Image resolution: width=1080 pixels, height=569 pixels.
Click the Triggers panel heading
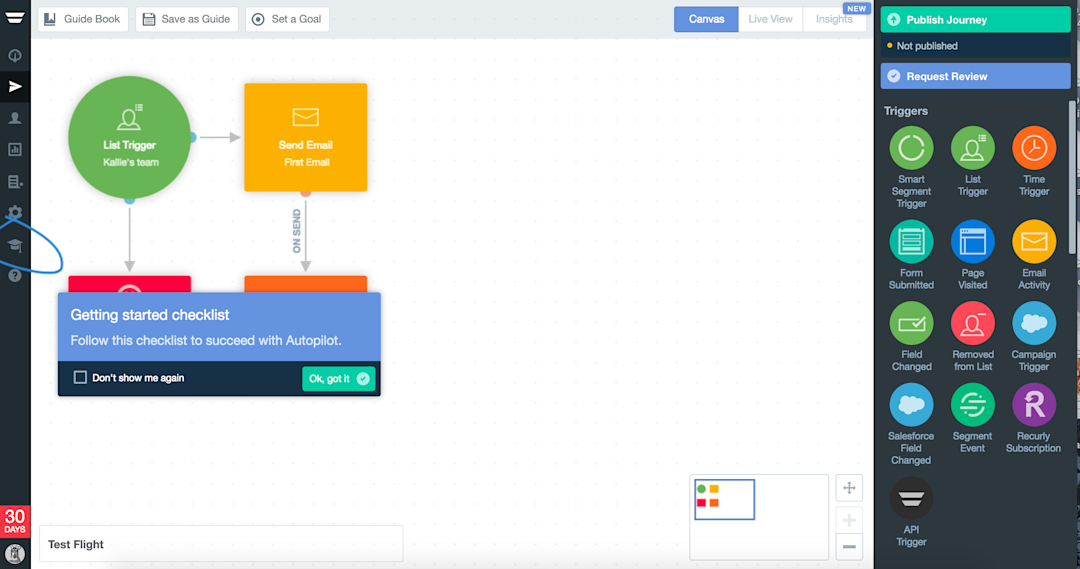(x=906, y=111)
